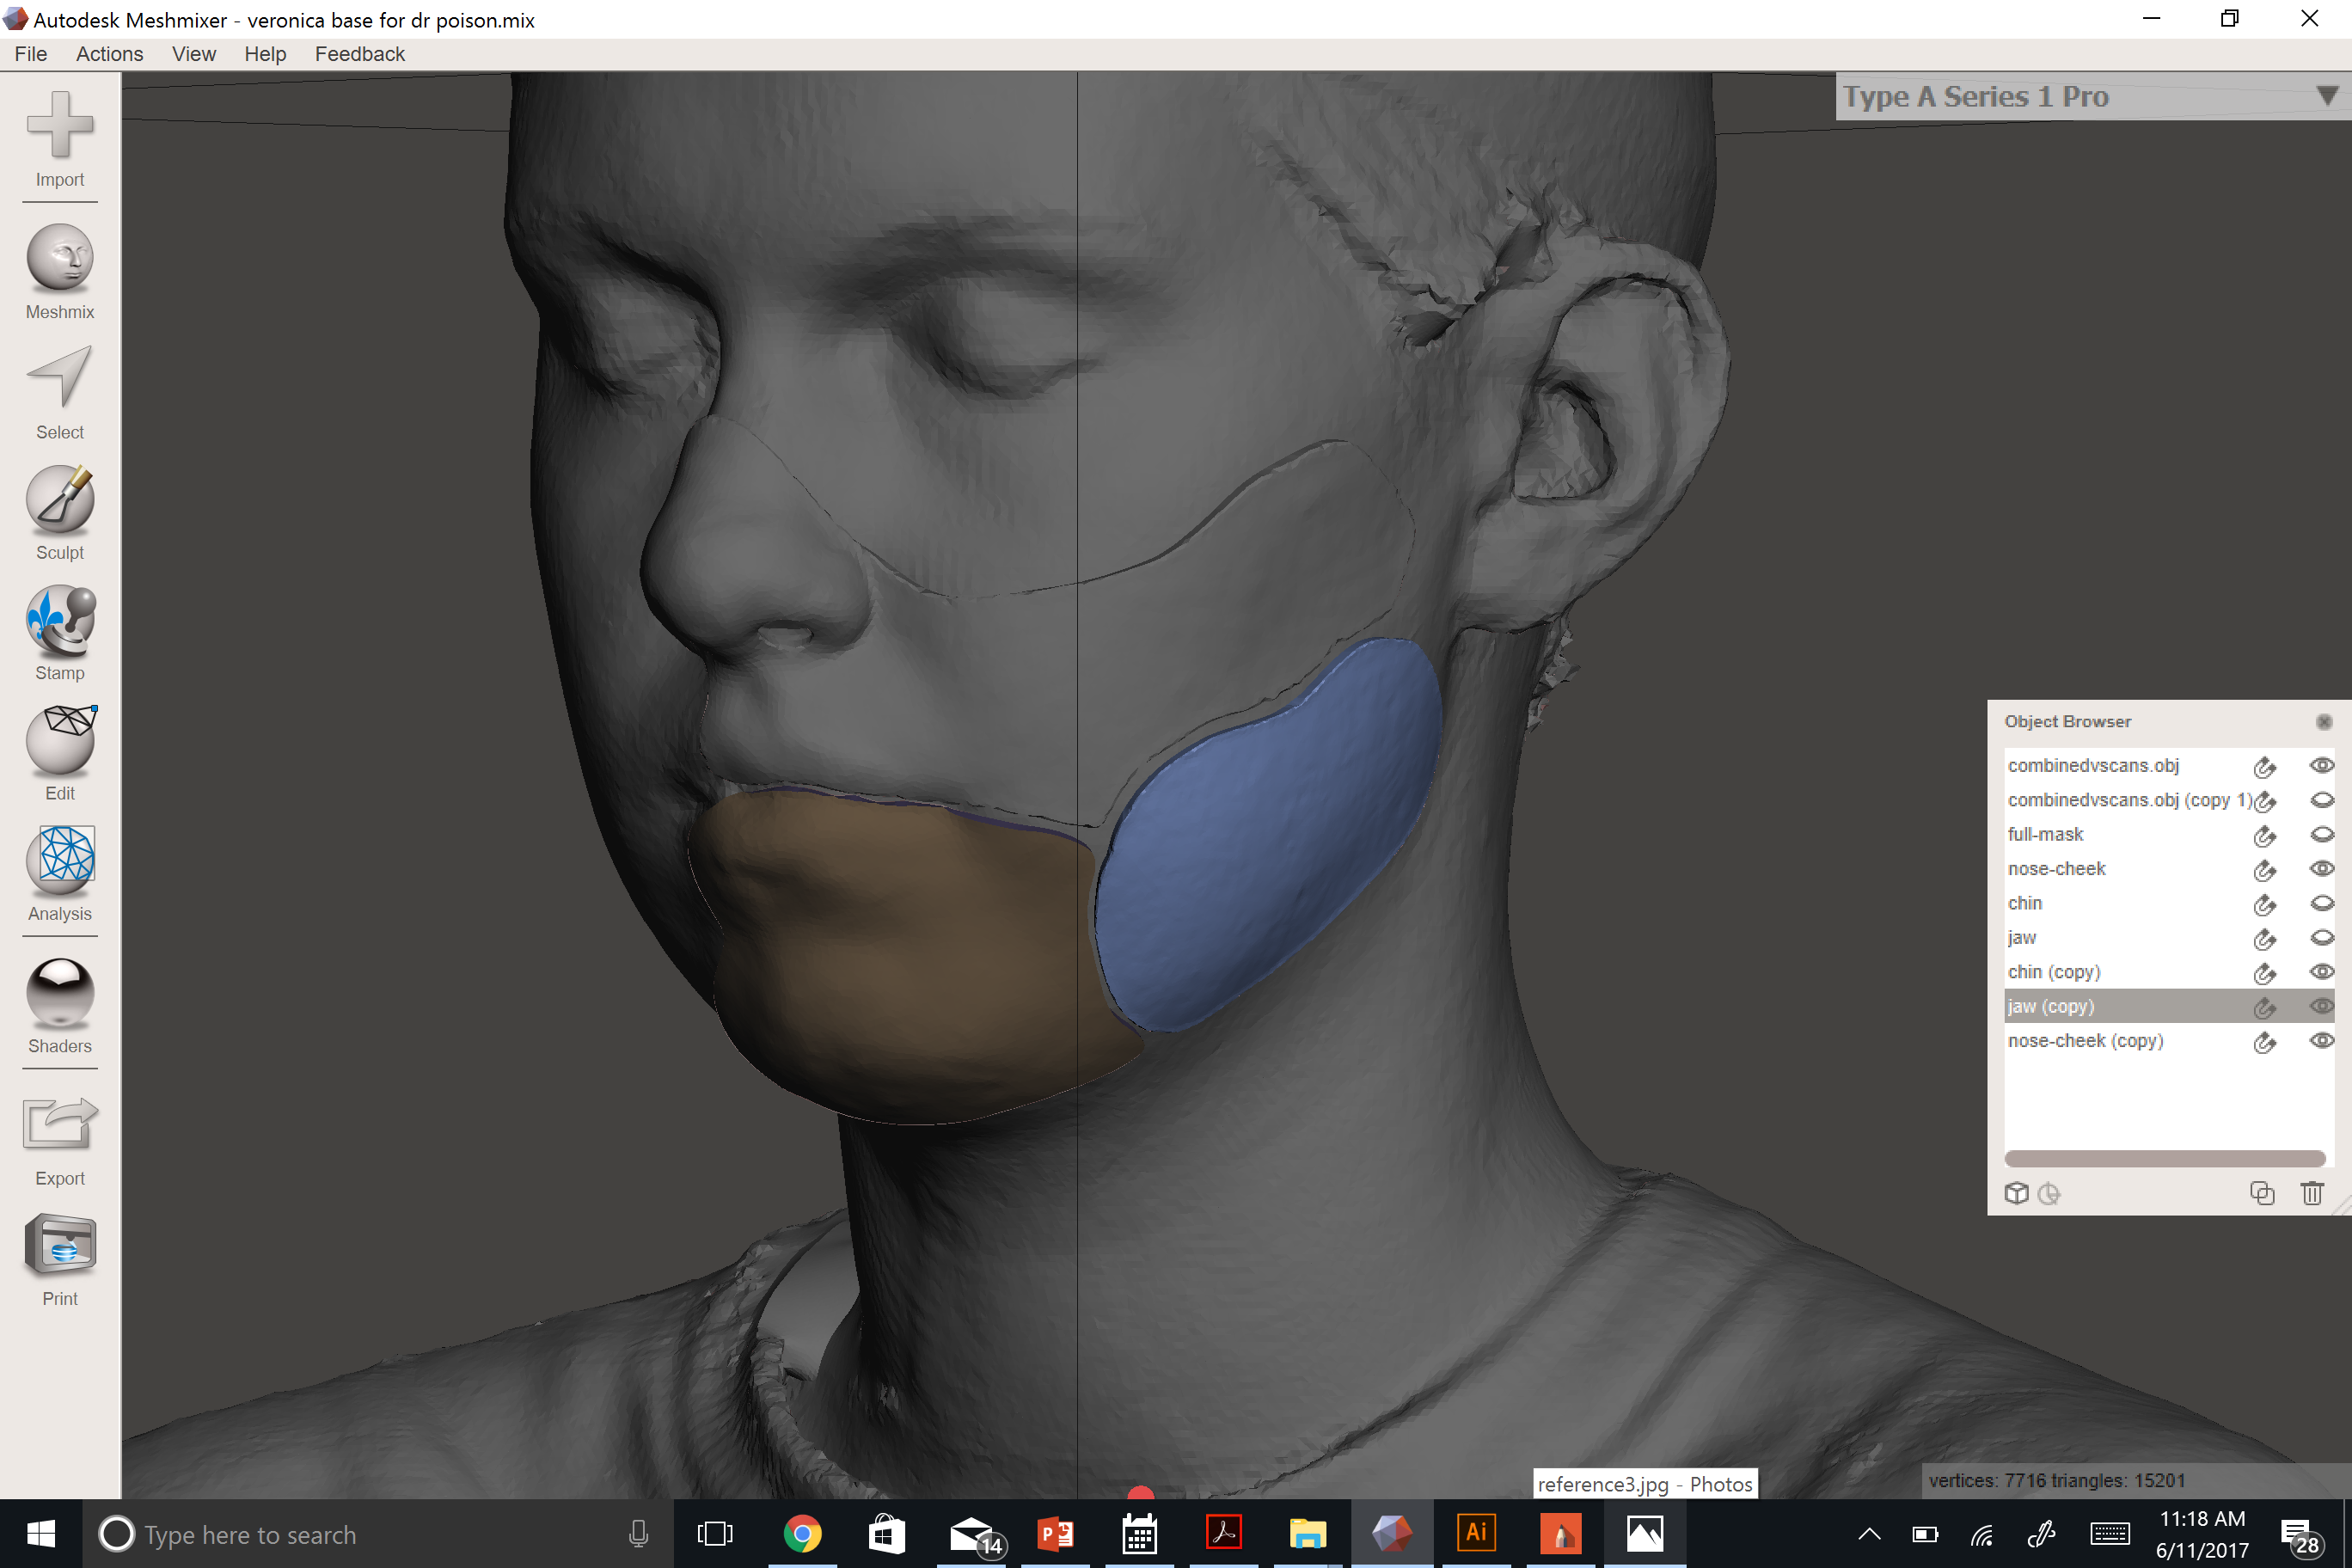
Task: Open the Windows Start menu
Action: pyautogui.click(x=41, y=1534)
